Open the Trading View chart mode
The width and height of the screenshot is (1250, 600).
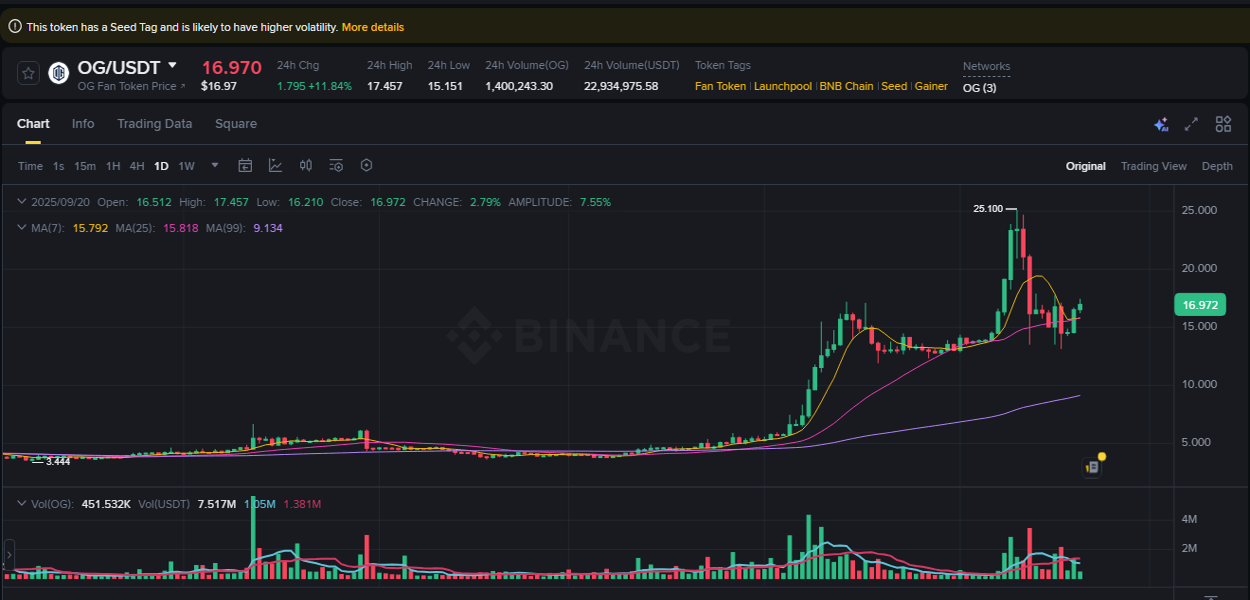point(1154,166)
